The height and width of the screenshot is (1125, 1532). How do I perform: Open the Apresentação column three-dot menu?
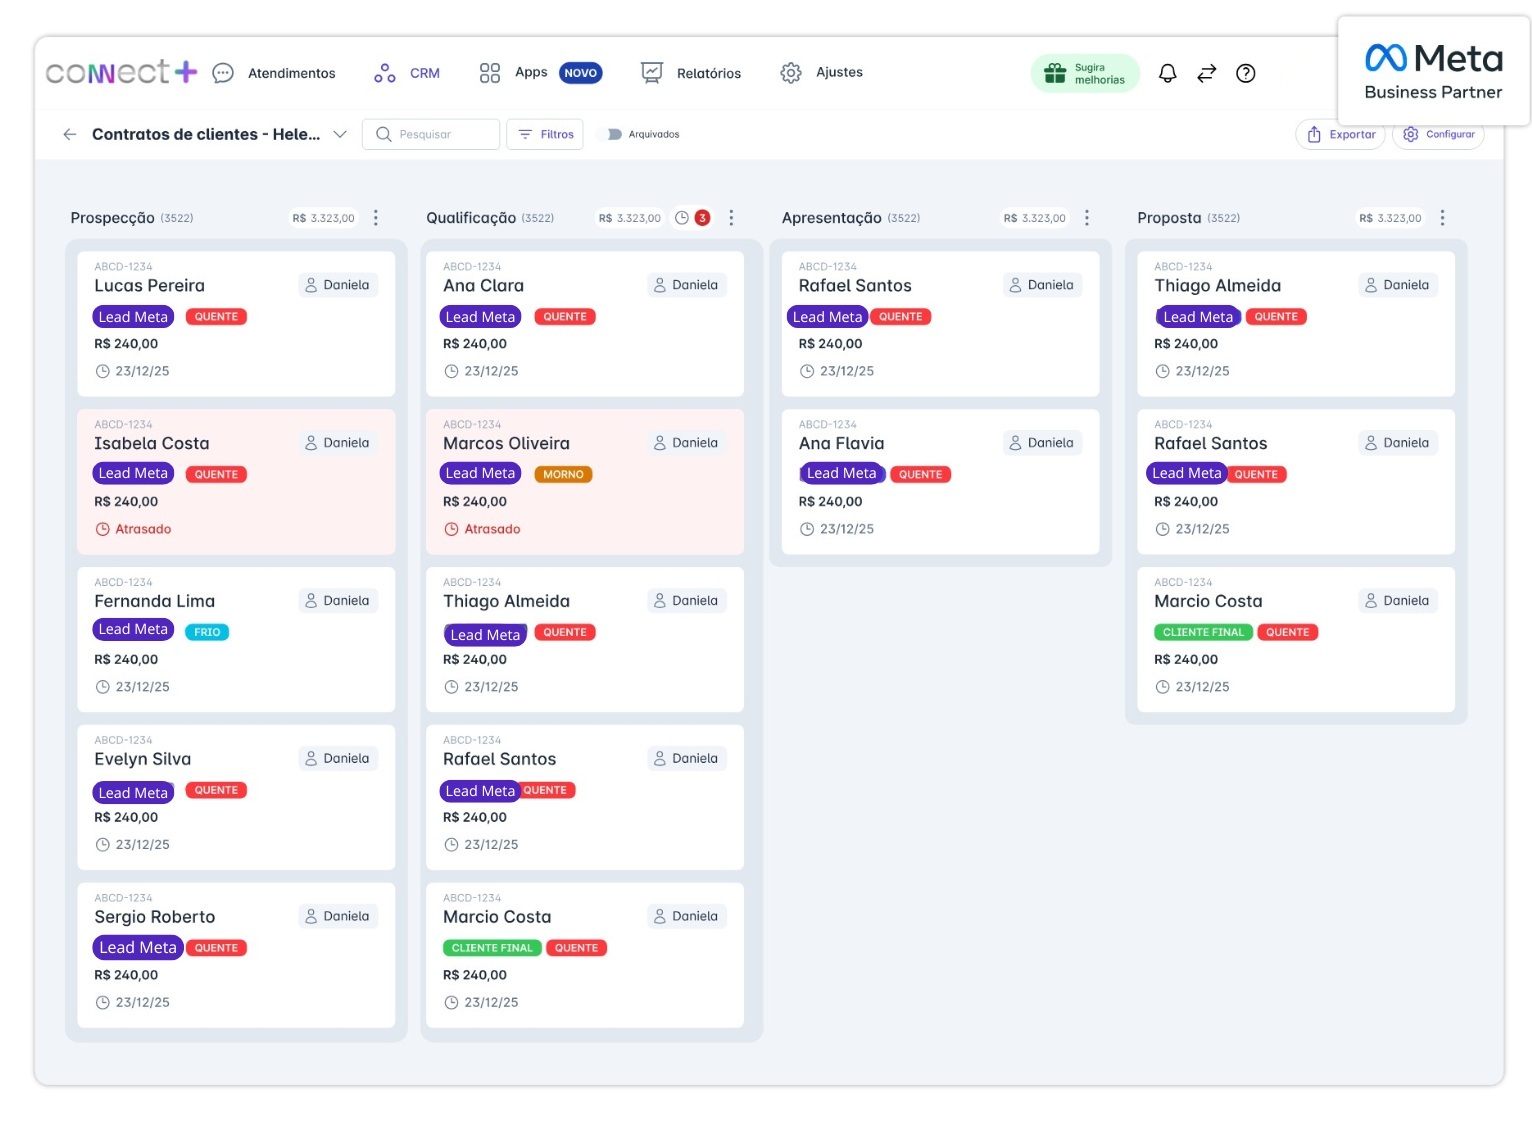[1087, 218]
